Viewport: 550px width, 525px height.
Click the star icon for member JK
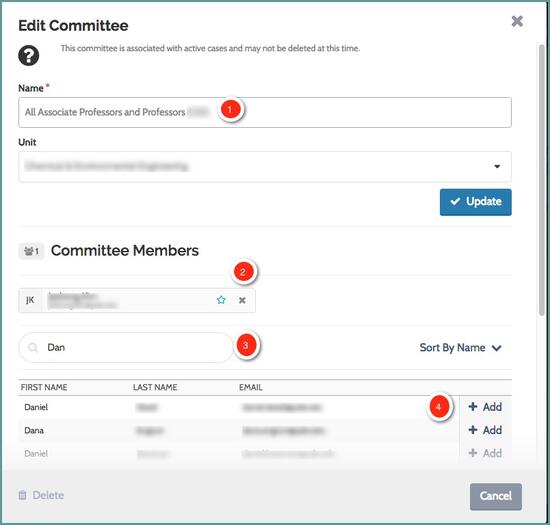(x=221, y=300)
